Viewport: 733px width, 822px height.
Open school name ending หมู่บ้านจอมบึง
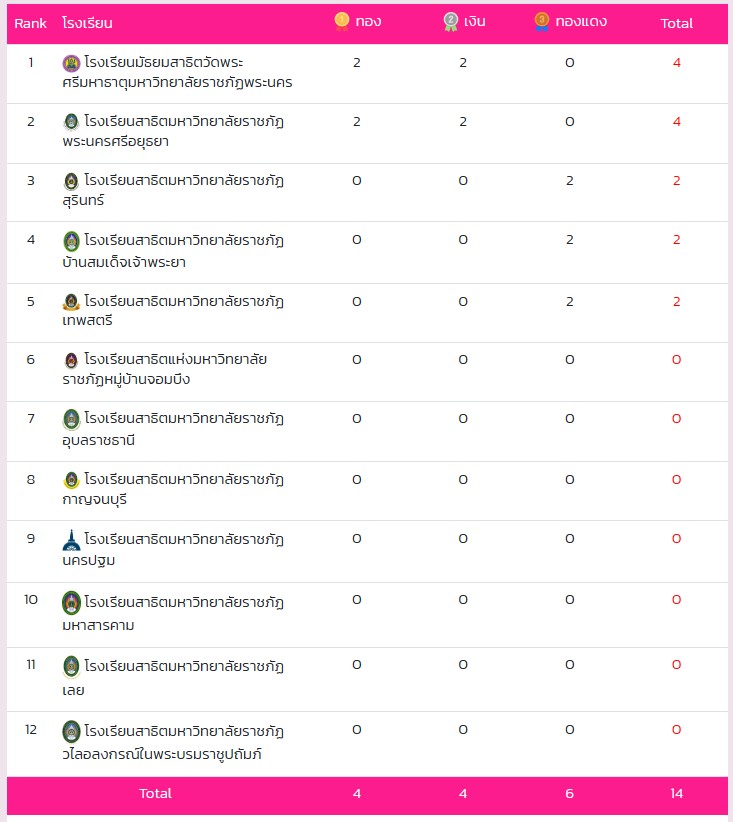click(165, 370)
